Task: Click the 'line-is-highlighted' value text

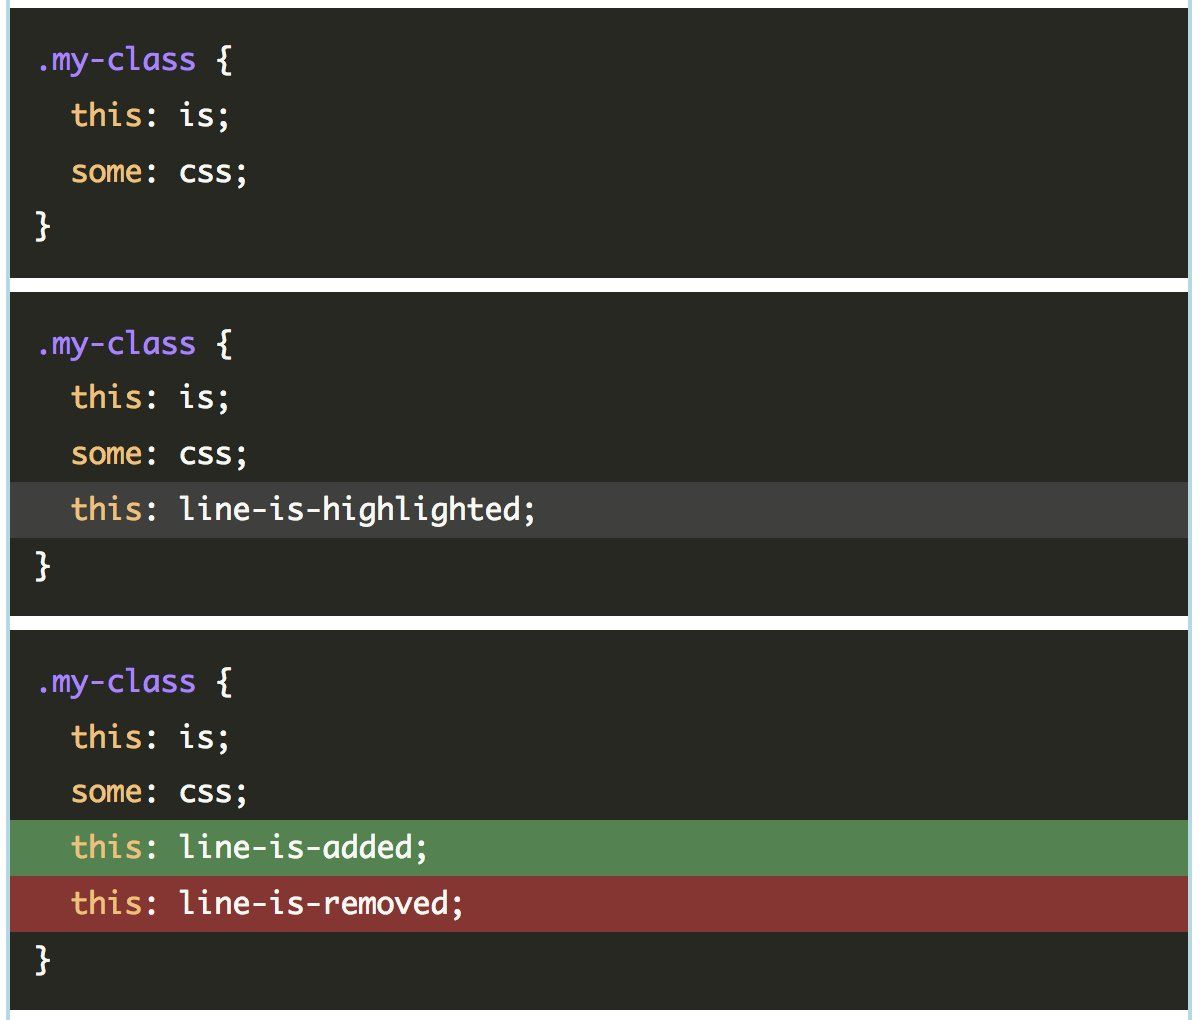Action: (351, 510)
